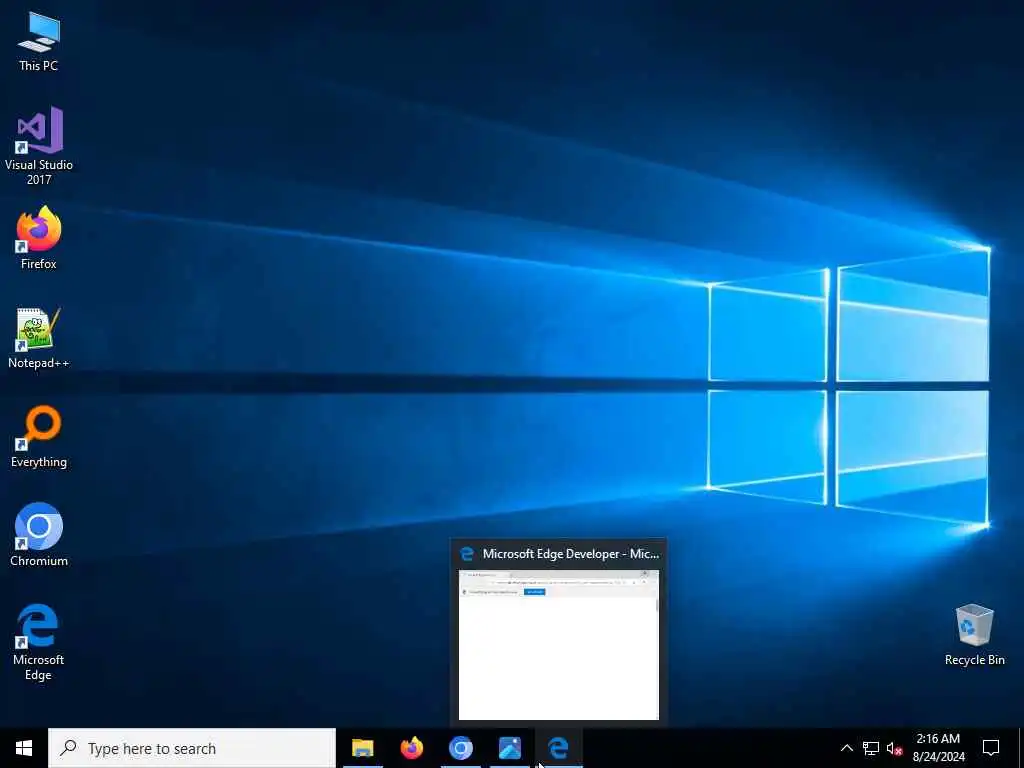Viewport: 1024px width, 768px height.
Task: Select the Recycle Bin icon
Action: (x=974, y=634)
